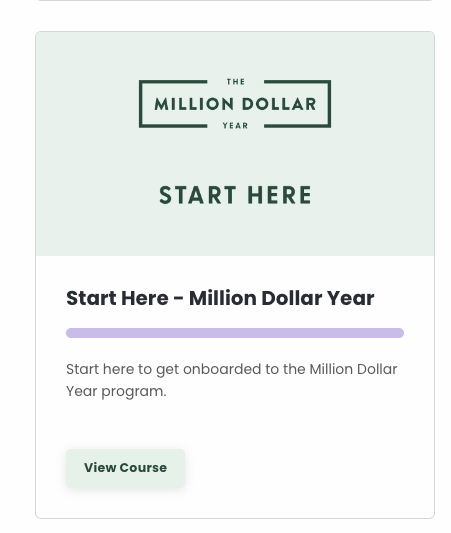Click the small THE text above logo
The height and width of the screenshot is (533, 451).
point(236,82)
